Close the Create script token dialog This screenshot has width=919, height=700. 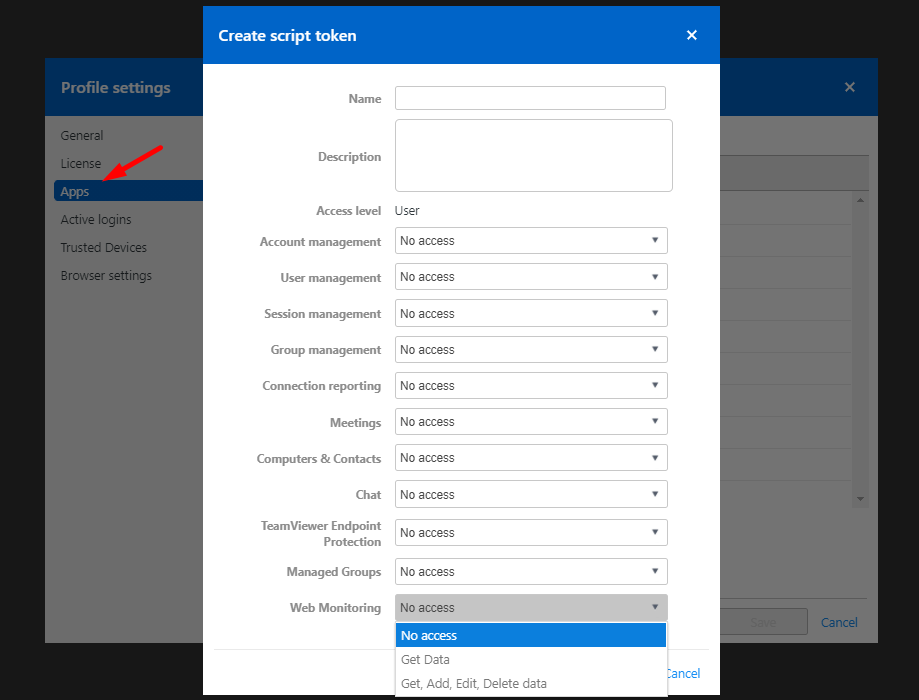click(x=691, y=34)
